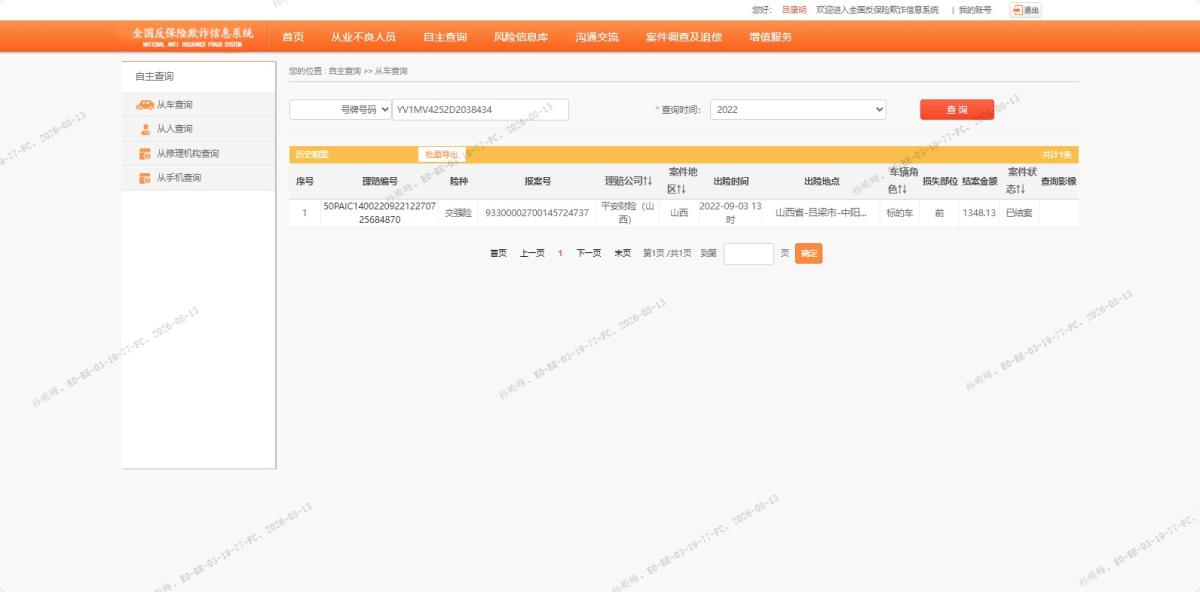Click report number 93300002700145724737

pos(537,213)
